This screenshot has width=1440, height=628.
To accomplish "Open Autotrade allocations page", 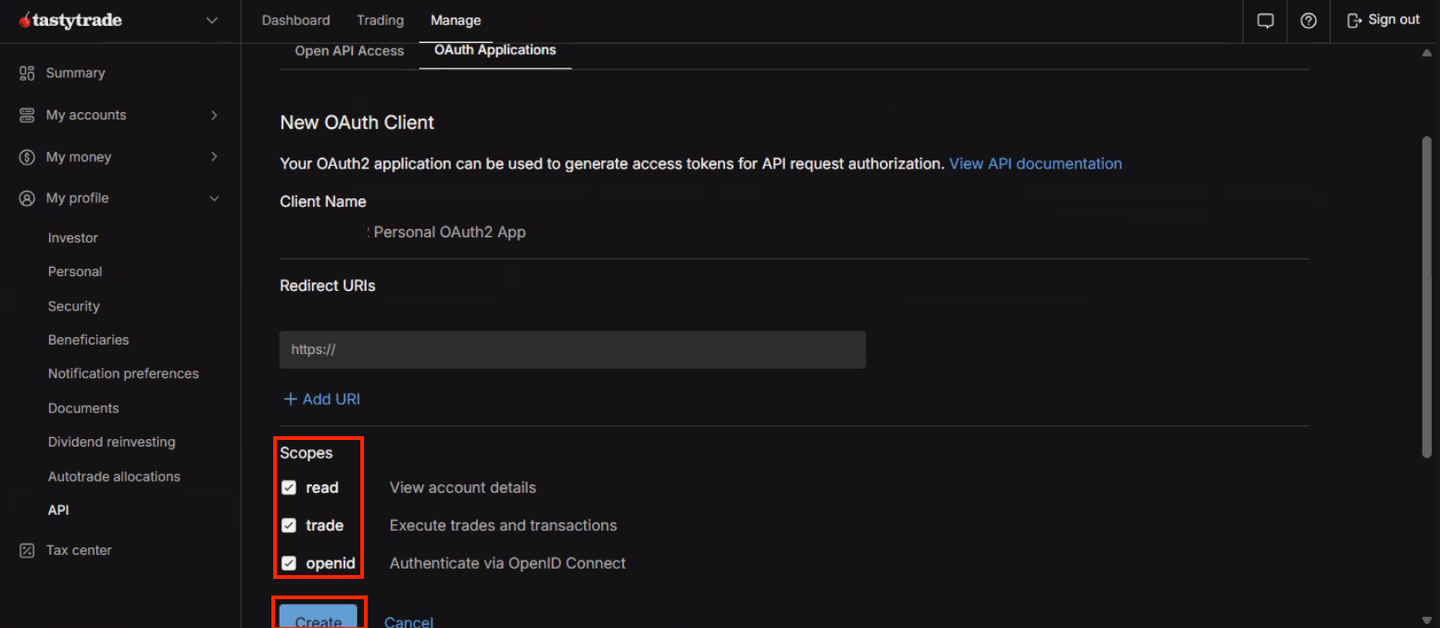I will pyautogui.click(x=114, y=477).
